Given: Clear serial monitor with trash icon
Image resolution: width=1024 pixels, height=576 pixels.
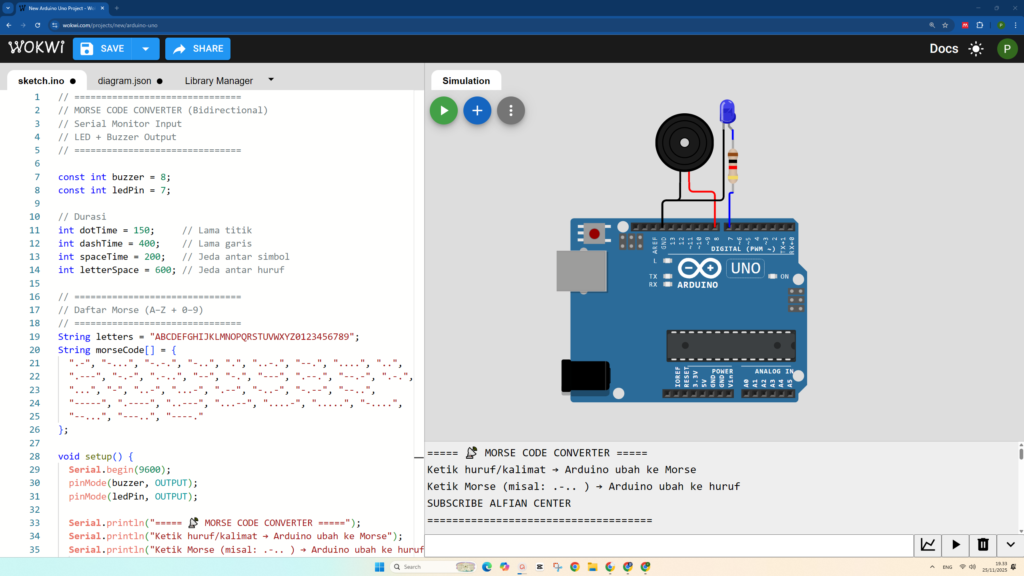Looking at the screenshot, I should (983, 545).
